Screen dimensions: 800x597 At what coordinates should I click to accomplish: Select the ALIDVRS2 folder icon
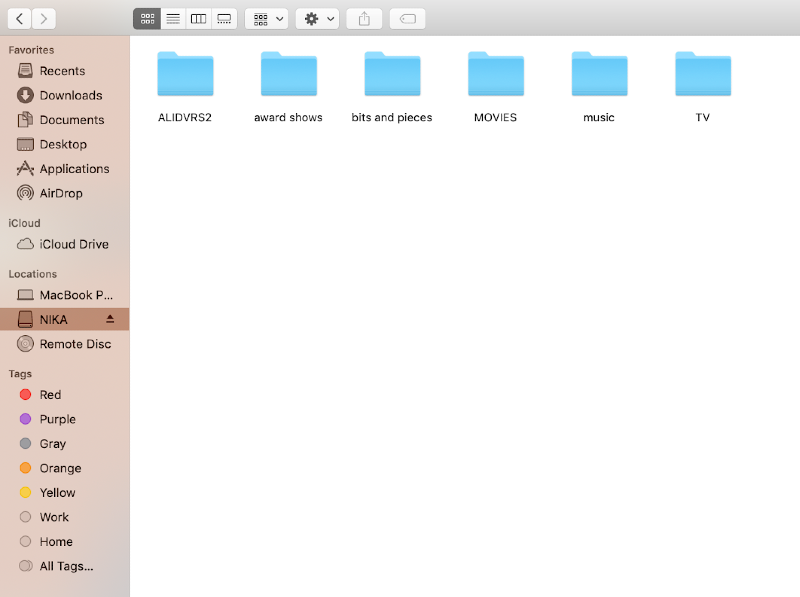185,74
